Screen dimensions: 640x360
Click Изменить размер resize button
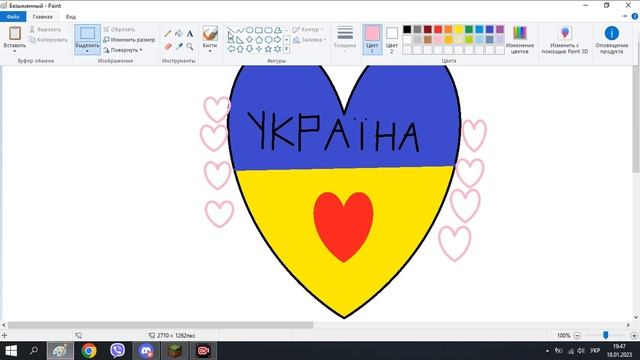tap(129, 40)
